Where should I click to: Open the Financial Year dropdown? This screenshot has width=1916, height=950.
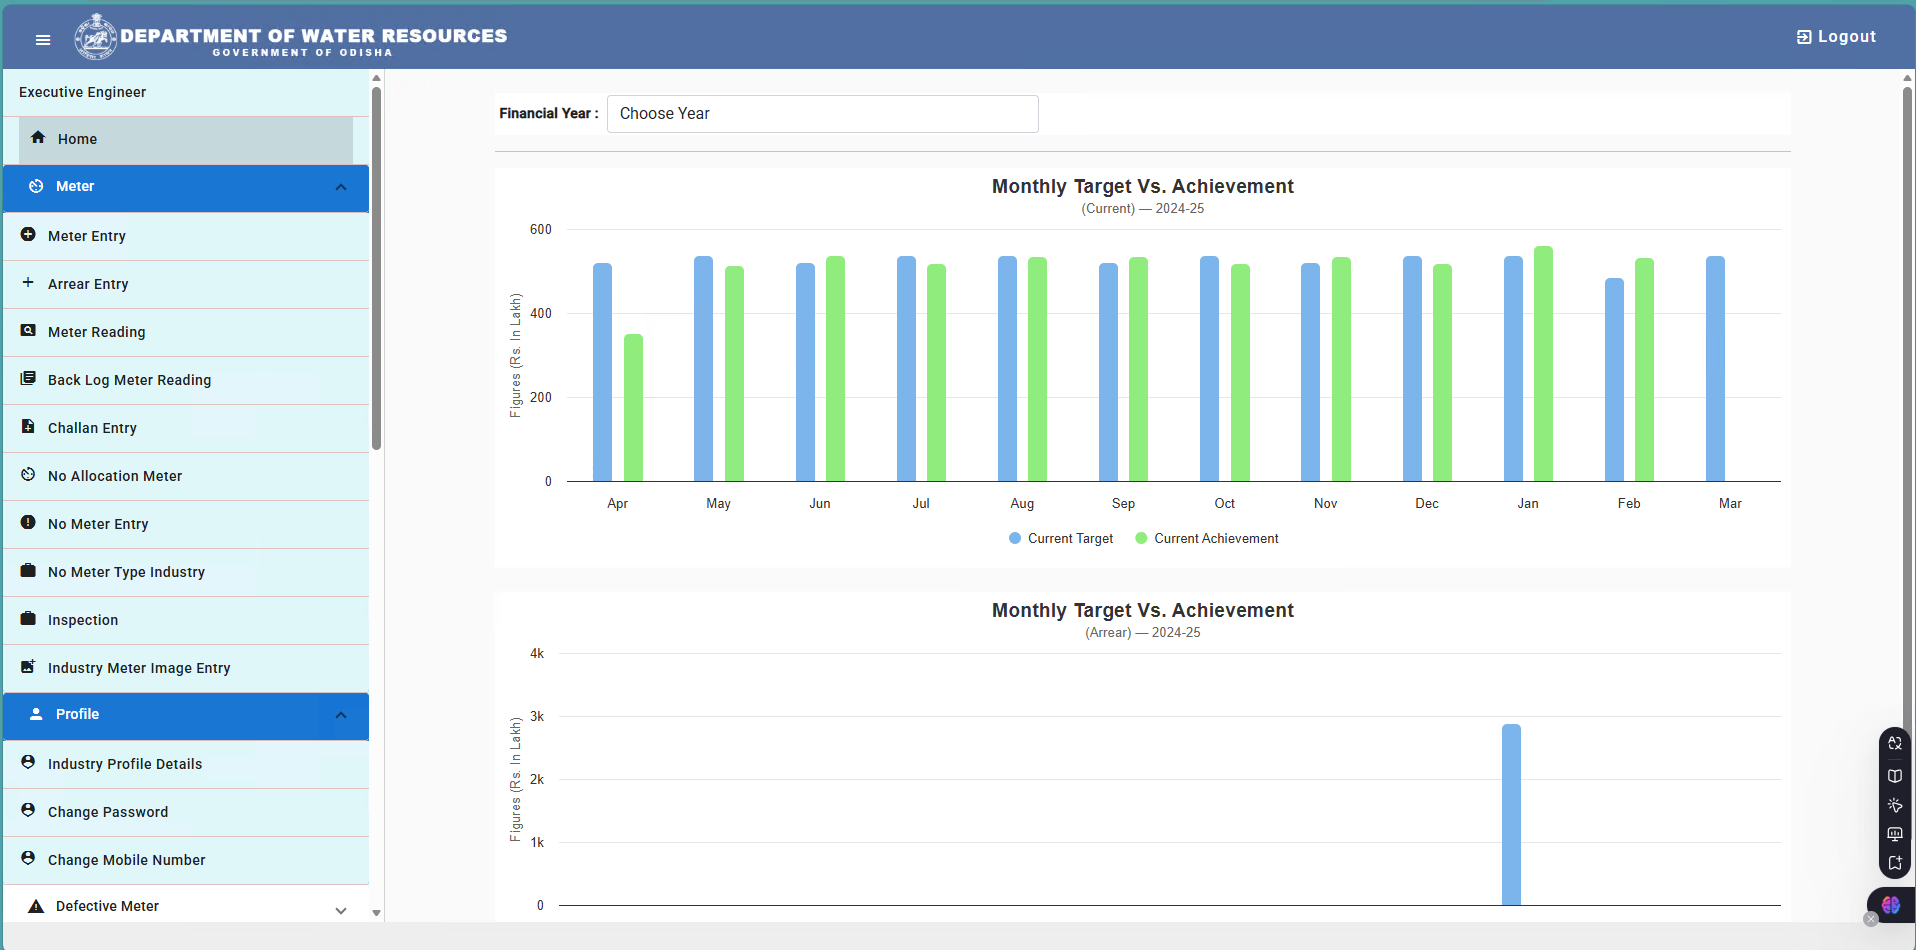[x=822, y=114]
